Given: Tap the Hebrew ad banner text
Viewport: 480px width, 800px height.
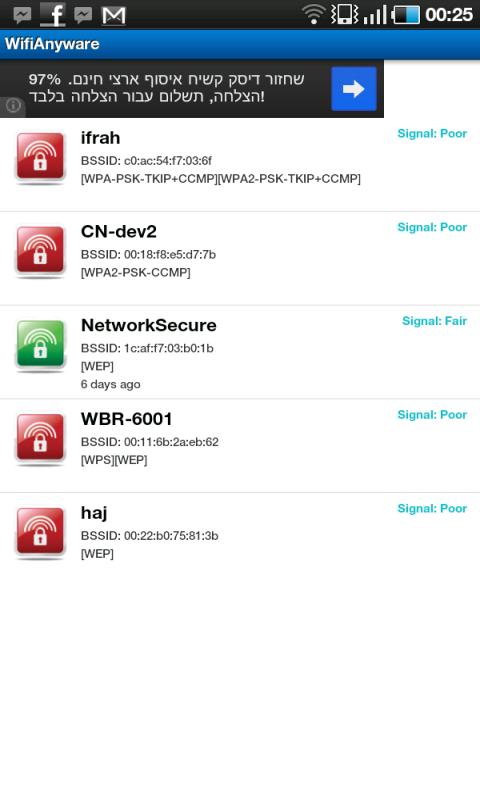Looking at the screenshot, I should pos(166,88).
